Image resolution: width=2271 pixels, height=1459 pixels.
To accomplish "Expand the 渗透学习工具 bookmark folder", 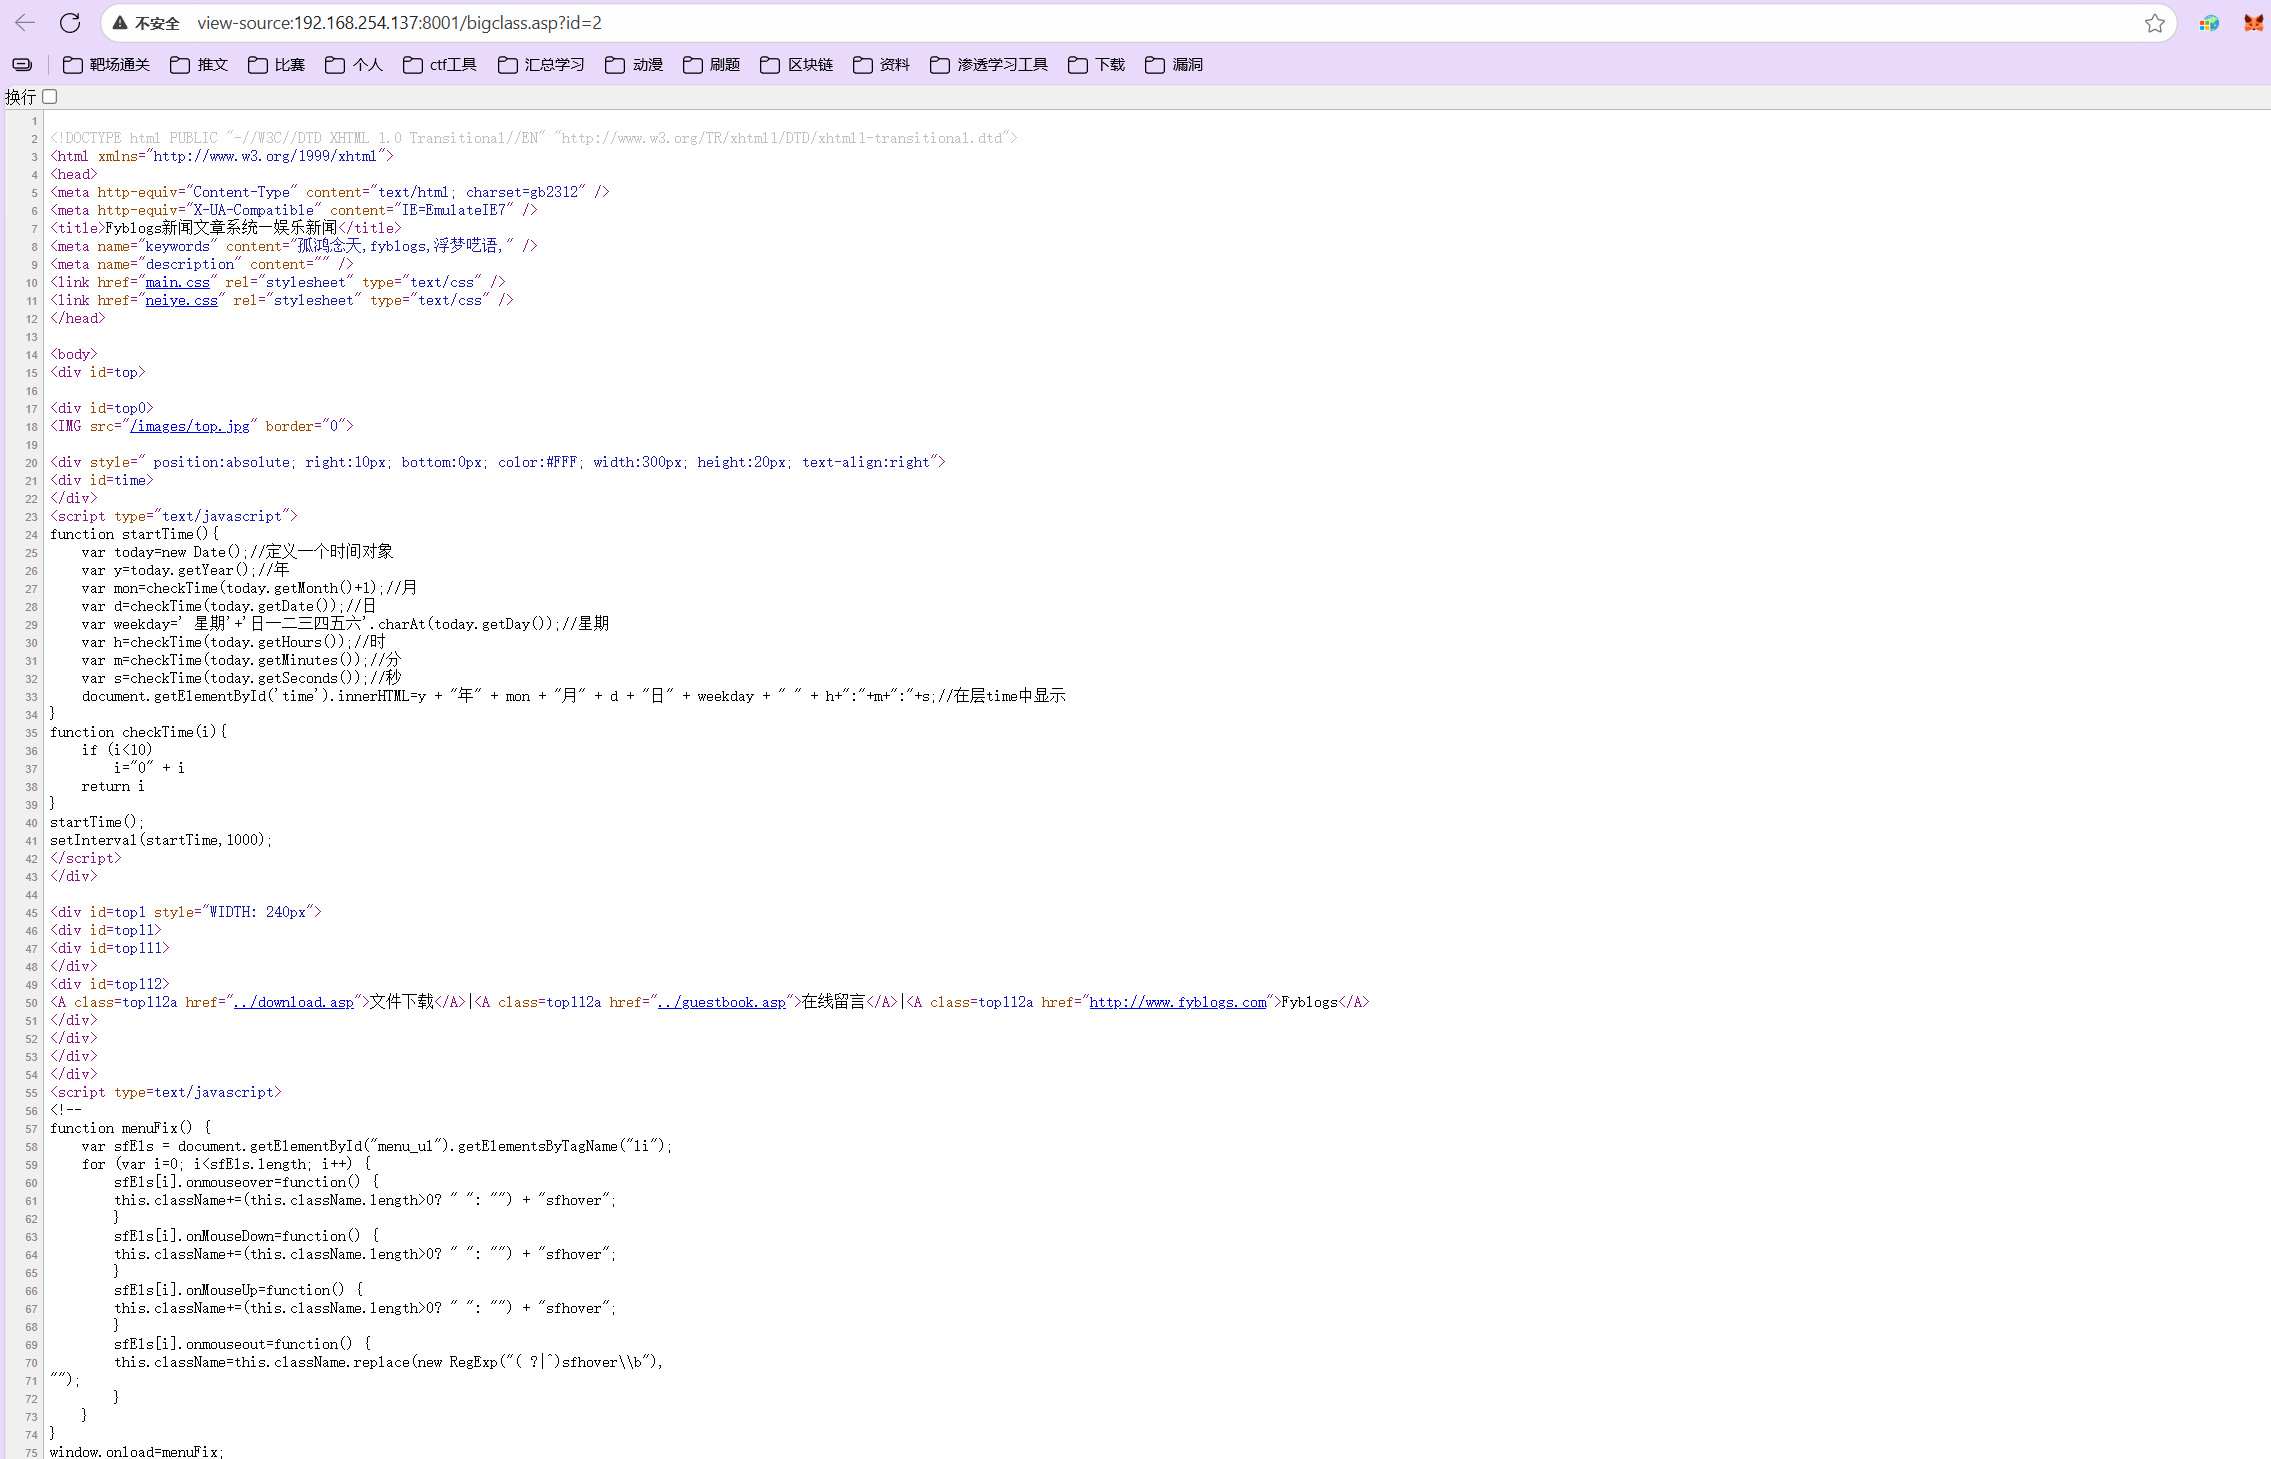I will pos(989,65).
